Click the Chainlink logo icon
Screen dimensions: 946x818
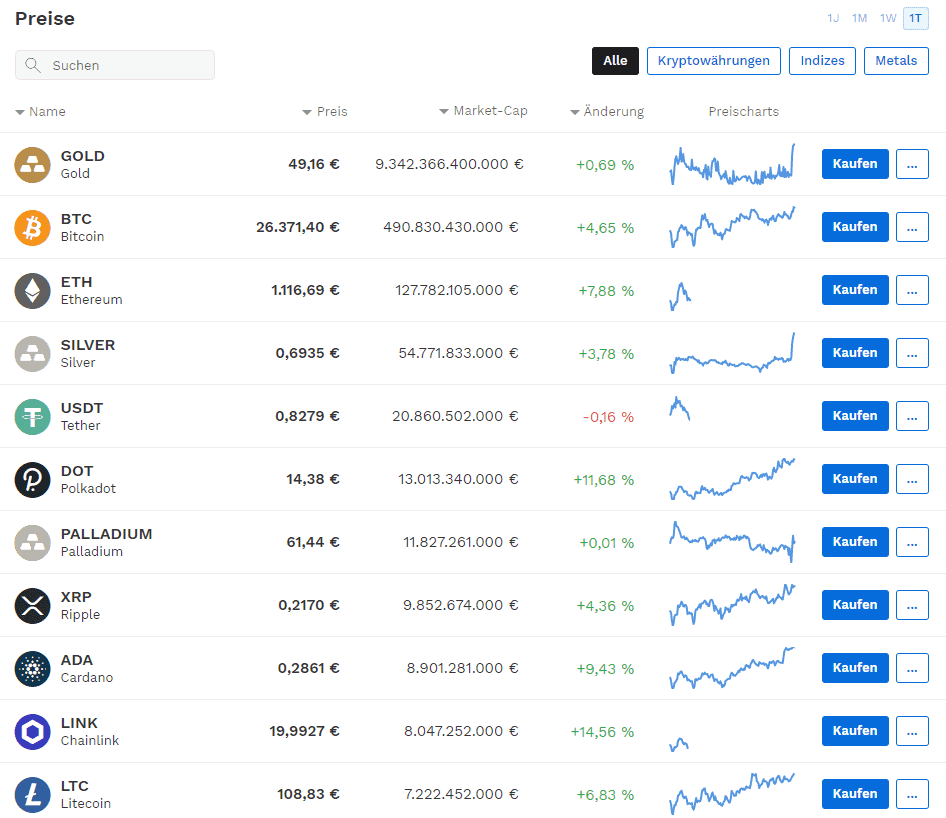click(33, 732)
